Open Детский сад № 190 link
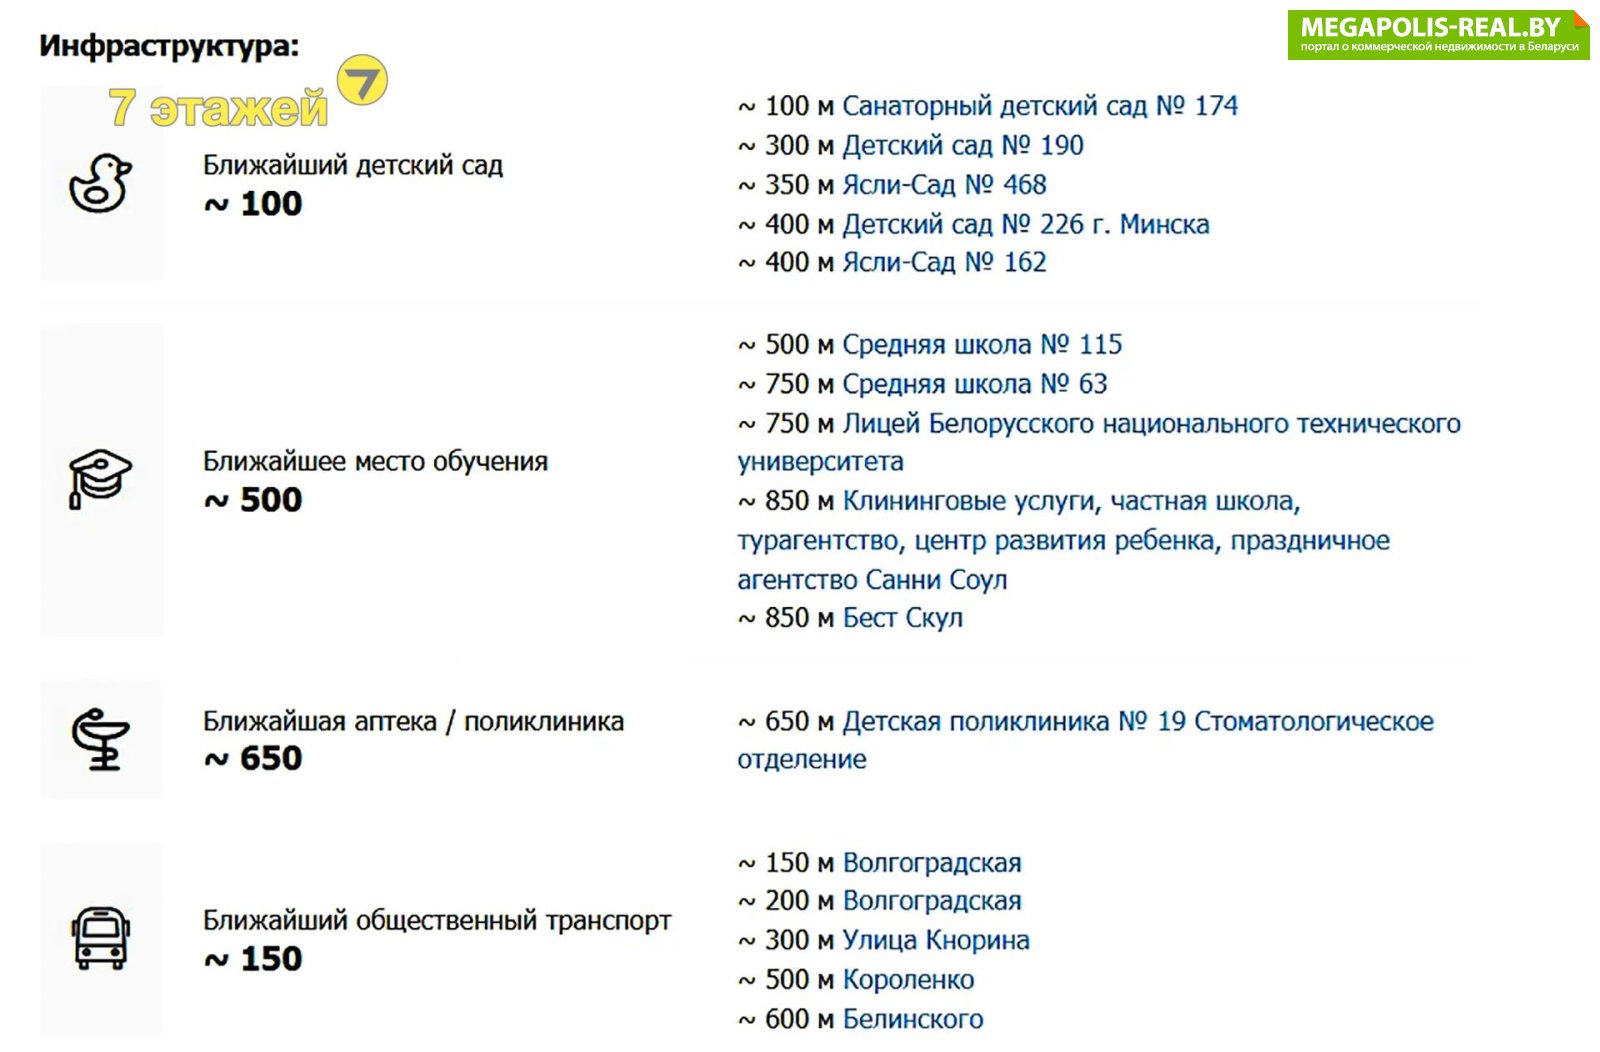Screen dimensions: 1600x1052 [x=963, y=146]
